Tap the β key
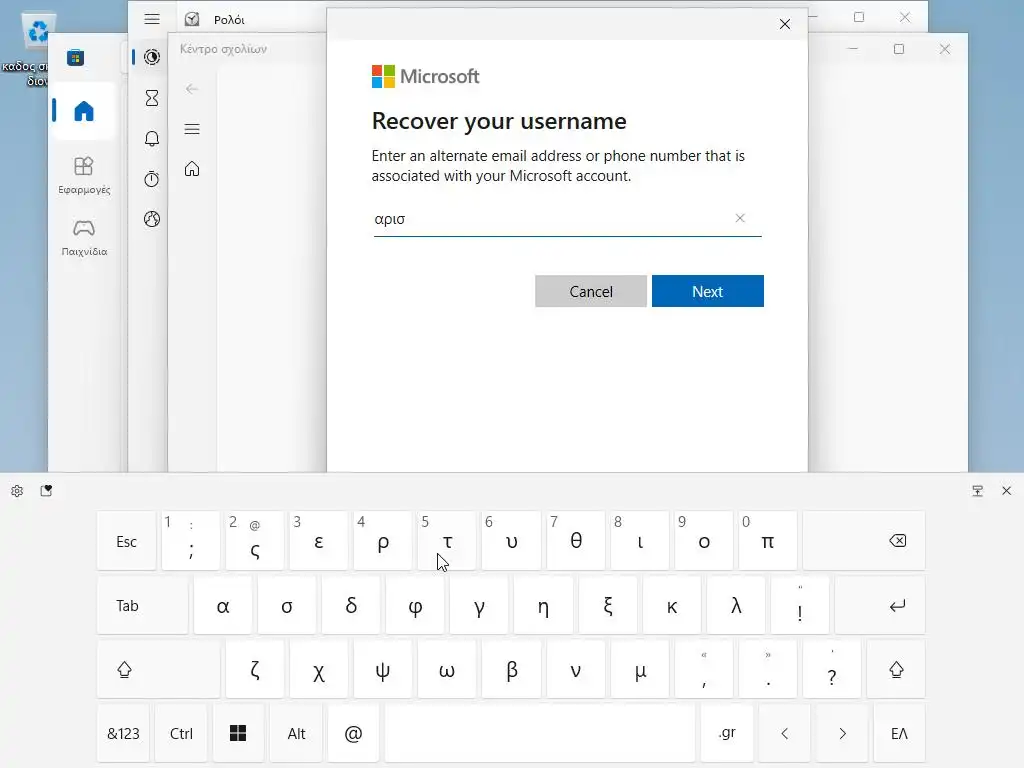This screenshot has height=768, width=1024. [511, 669]
